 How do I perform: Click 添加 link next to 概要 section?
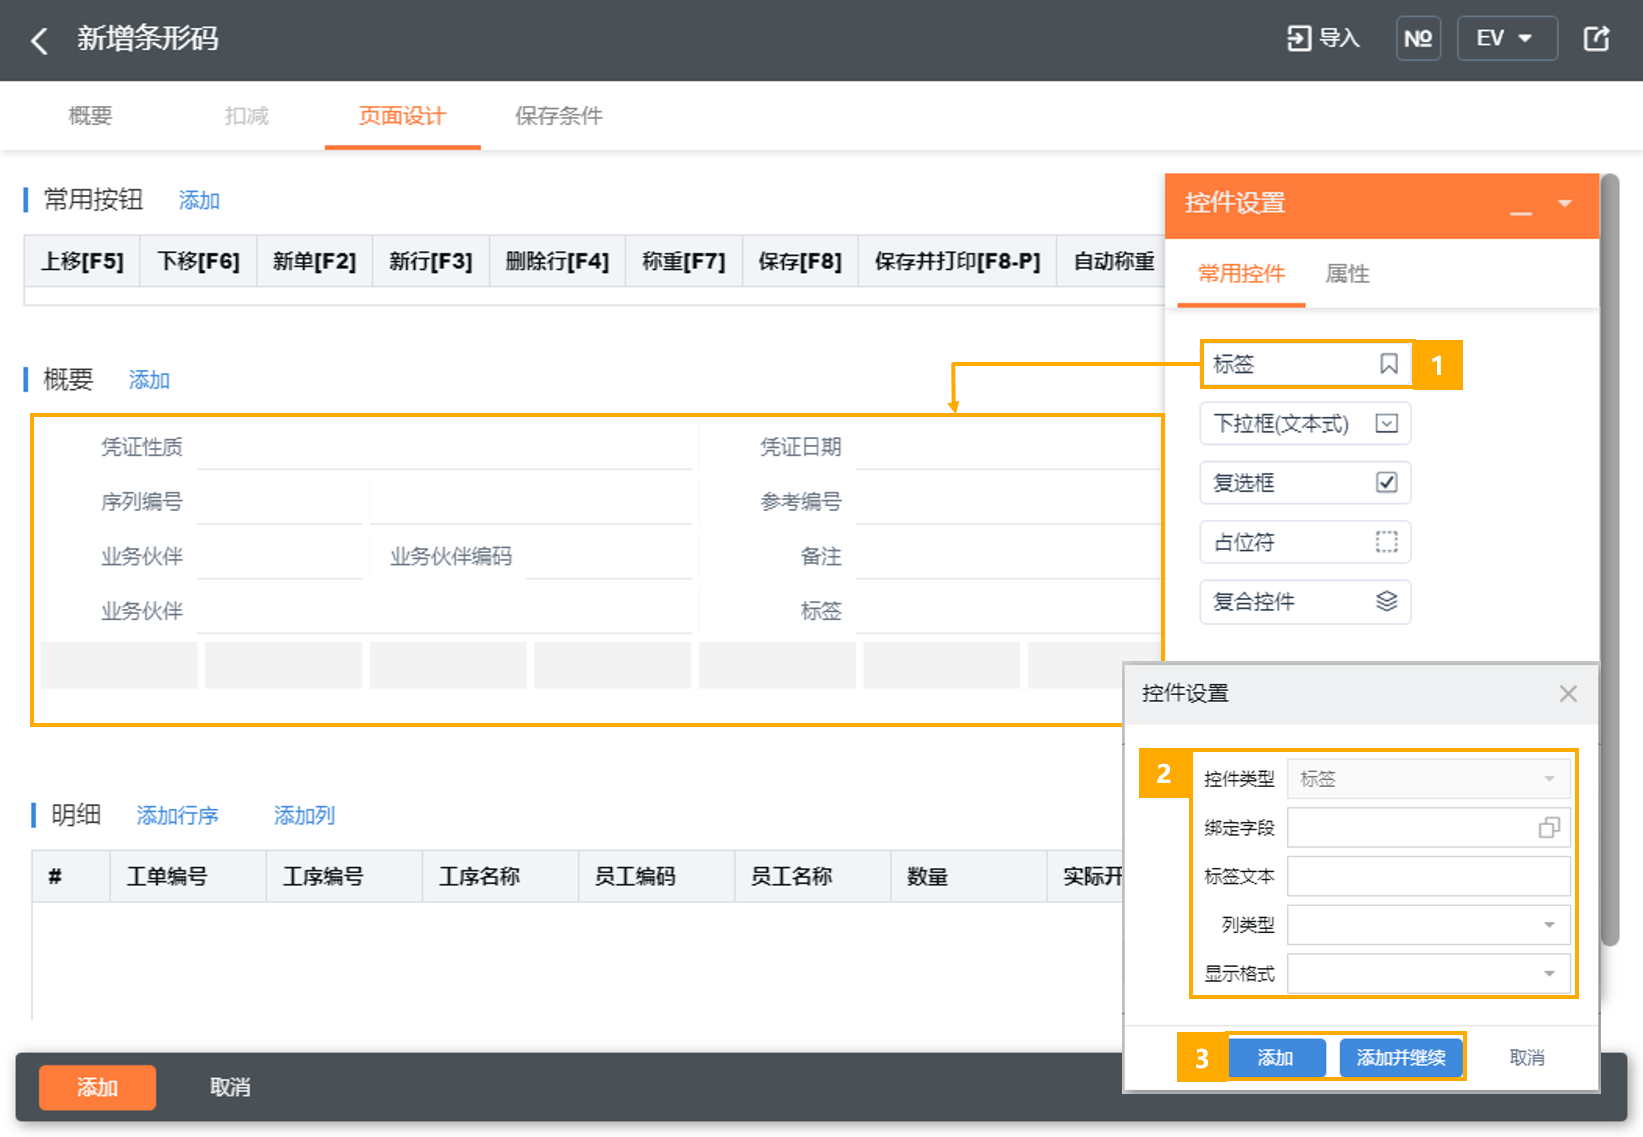pos(149,380)
